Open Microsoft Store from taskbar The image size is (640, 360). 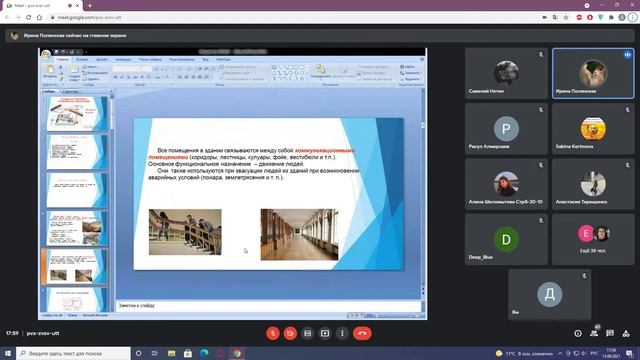tap(188, 353)
